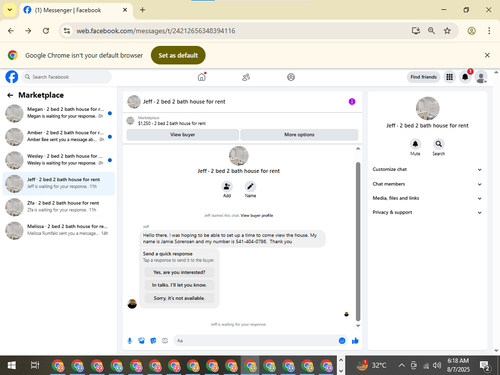Viewport: 500px width, 375px height.
Task: Open Chrome profile icon
Action: [x=471, y=31]
